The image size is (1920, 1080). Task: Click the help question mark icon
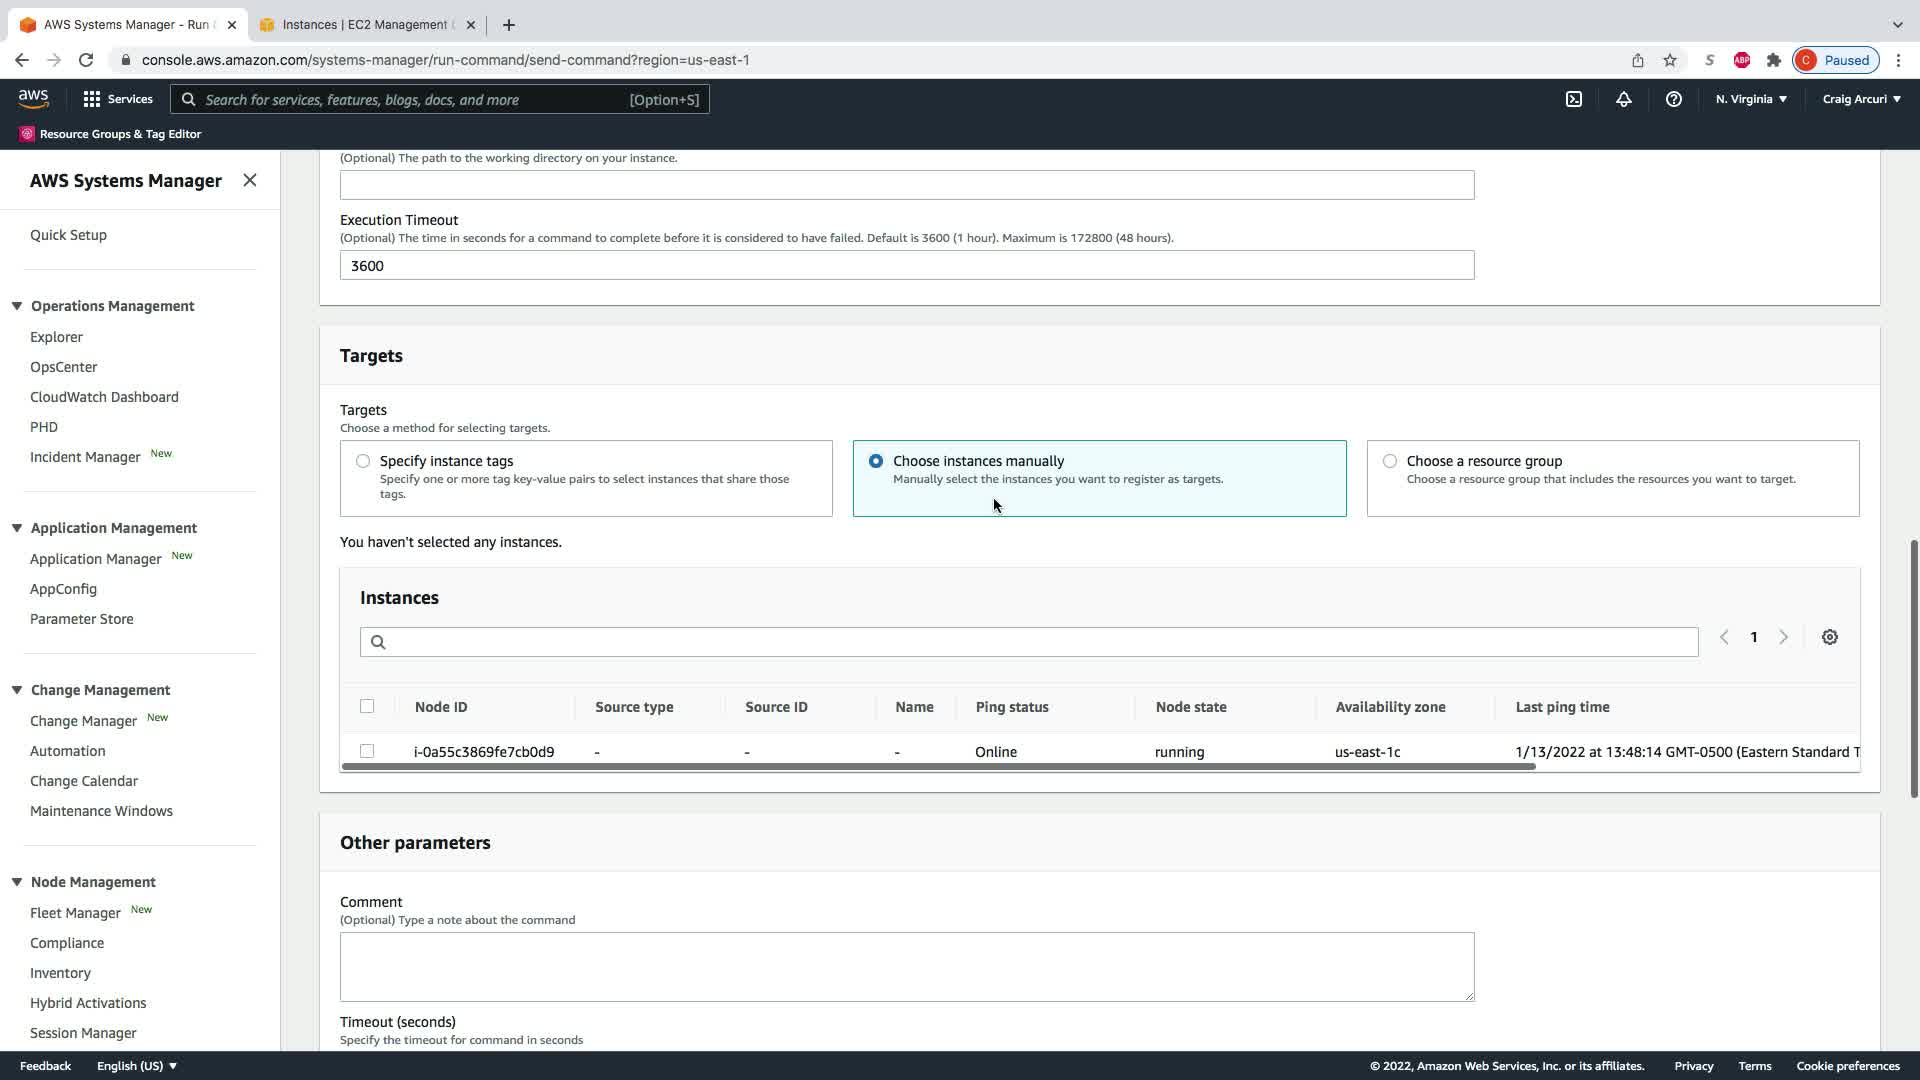1673,99
